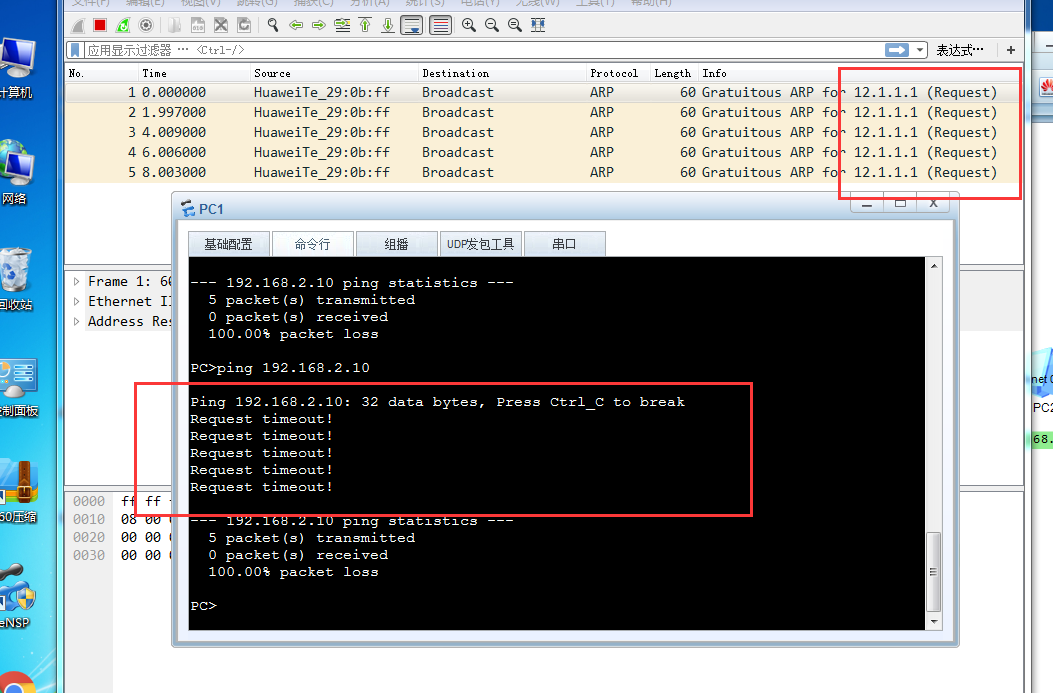Click the go to specified packet icon
The image size is (1053, 693).
tap(342, 26)
